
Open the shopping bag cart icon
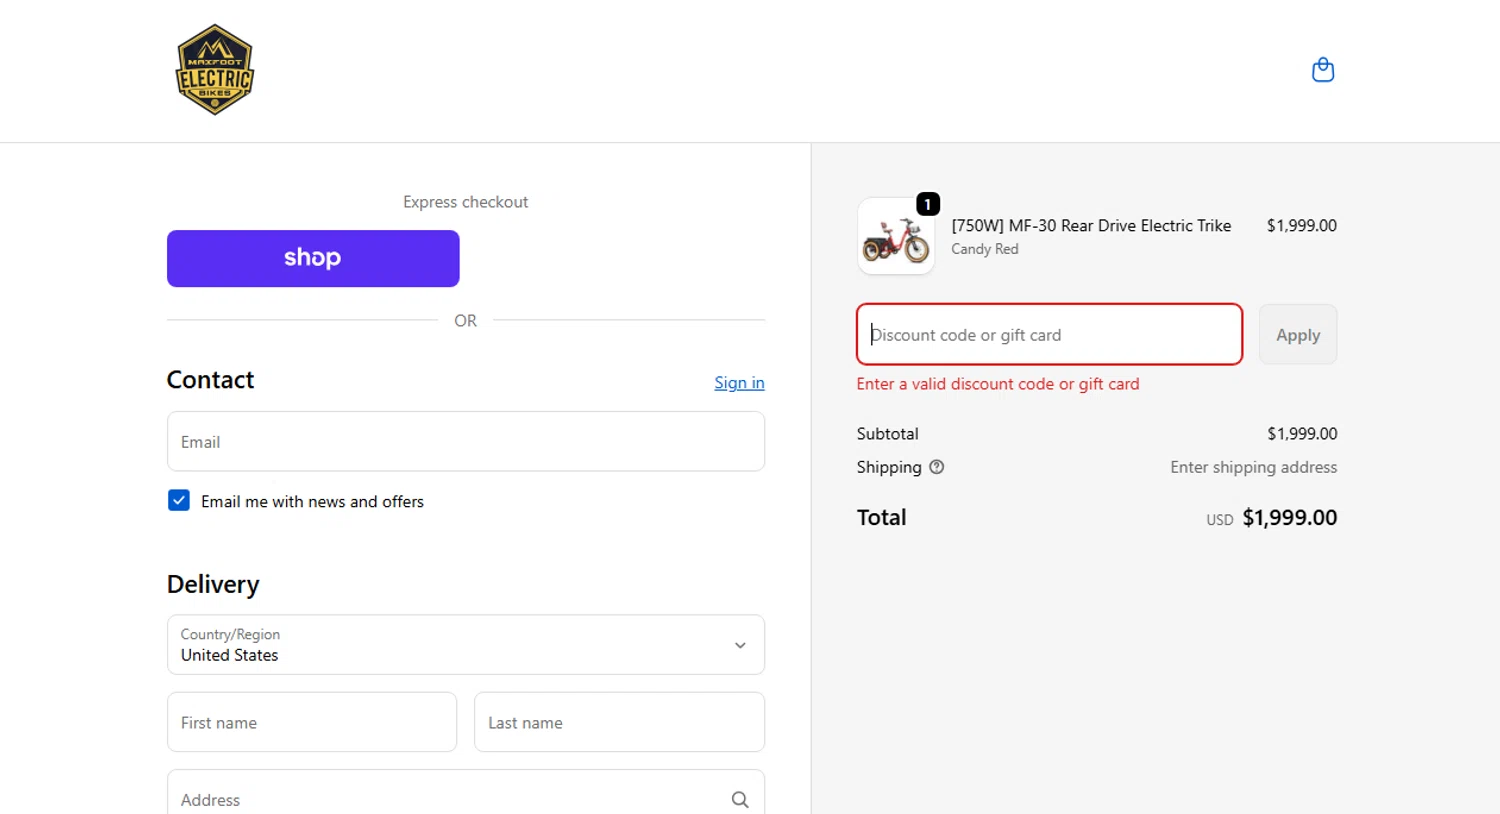pyautogui.click(x=1322, y=70)
